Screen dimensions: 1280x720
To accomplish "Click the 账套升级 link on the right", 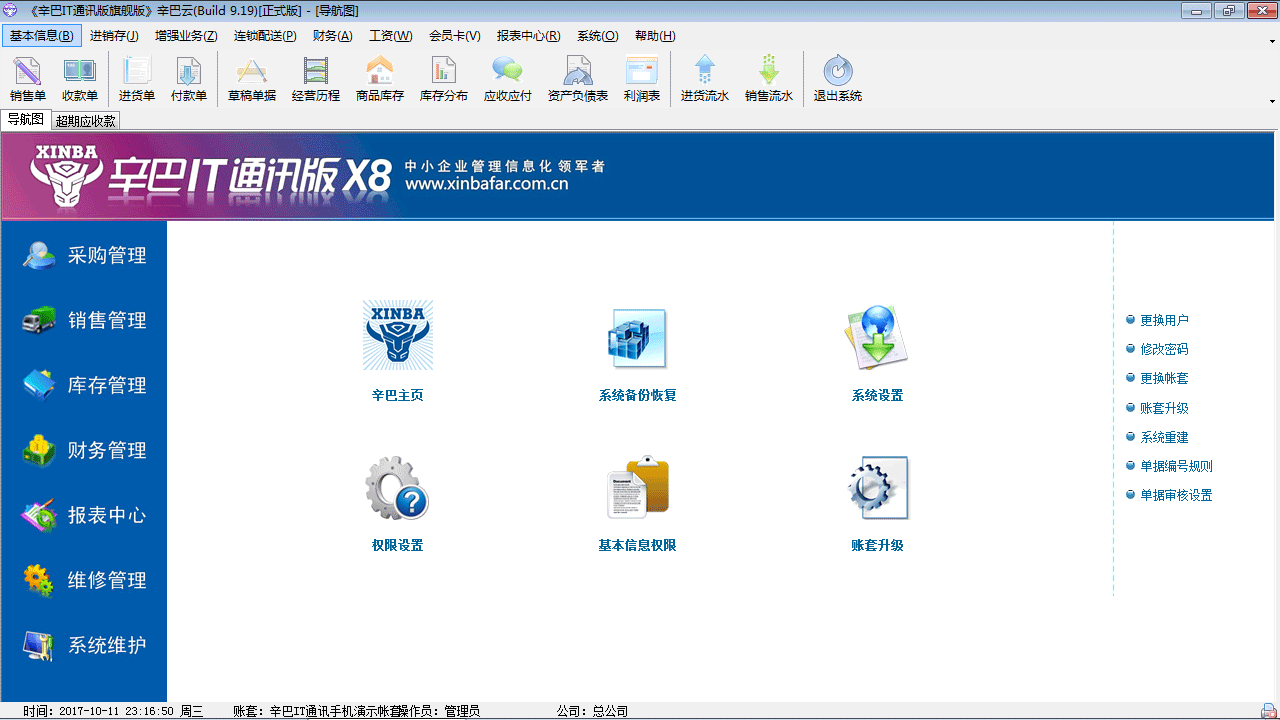I will coord(1164,409).
